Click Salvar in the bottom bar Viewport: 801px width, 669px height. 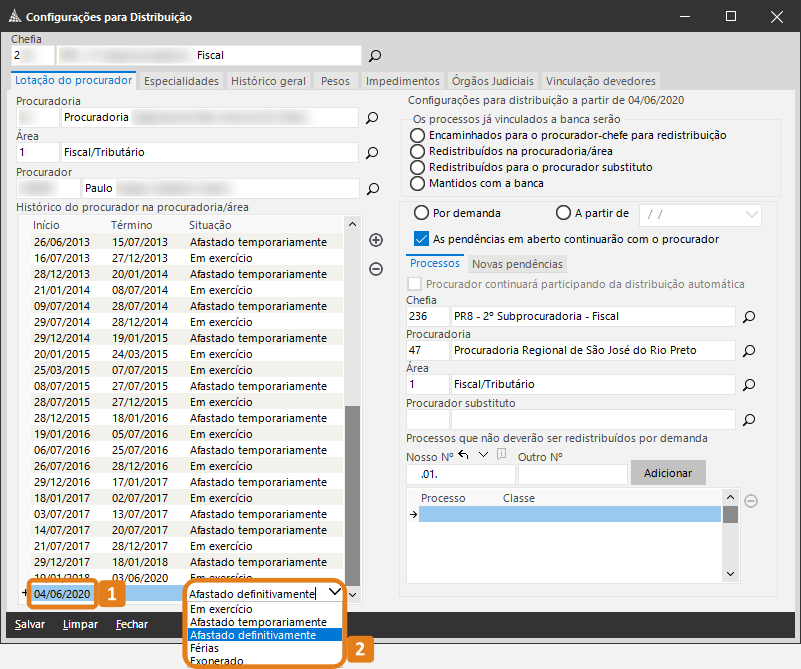[29, 624]
